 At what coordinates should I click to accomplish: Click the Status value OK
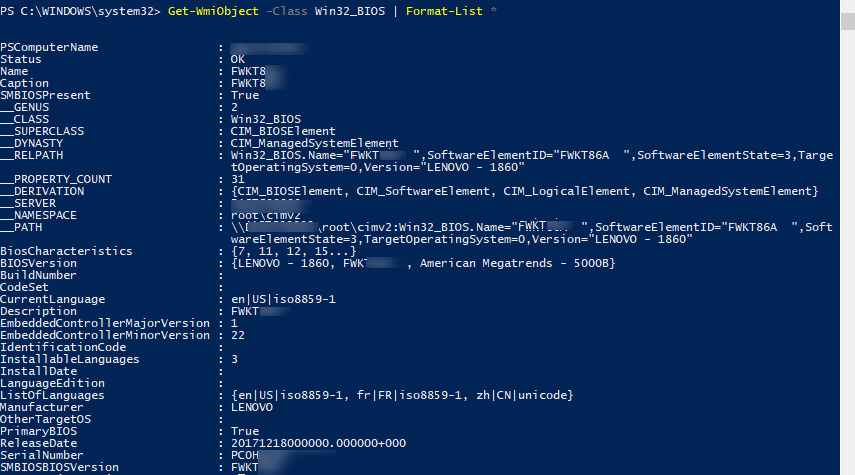(x=238, y=59)
